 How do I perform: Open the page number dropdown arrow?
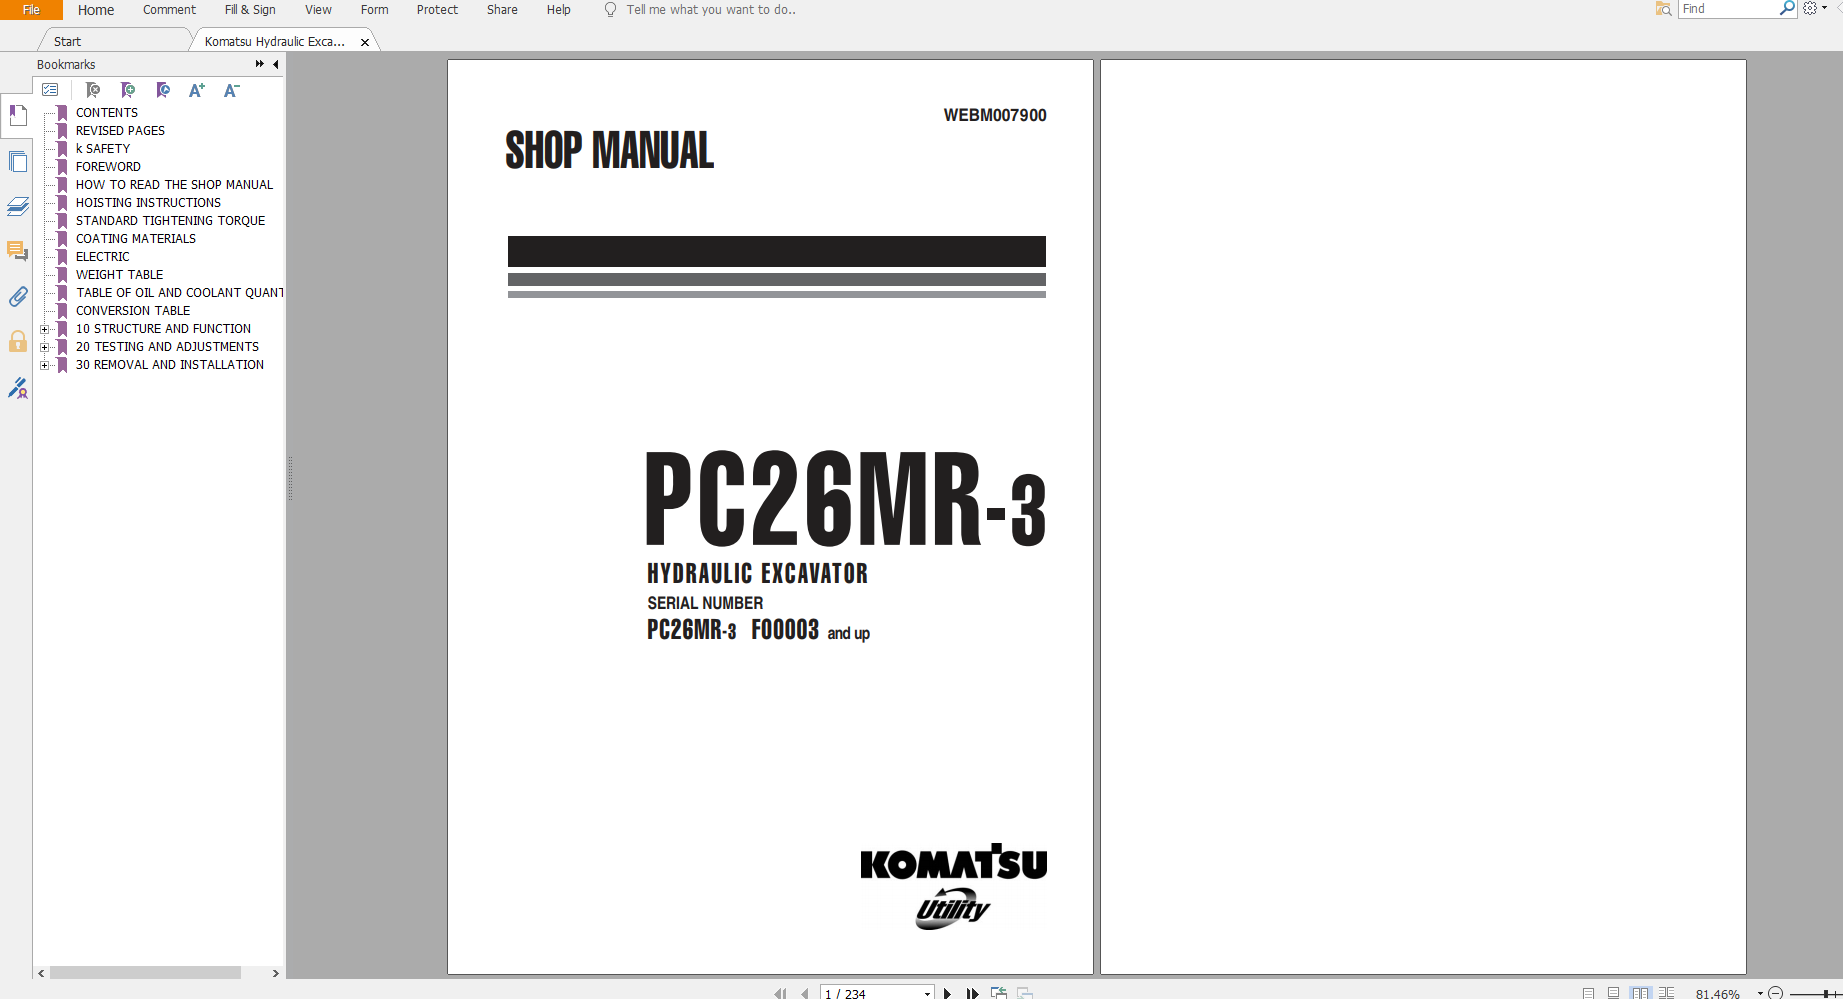coord(927,993)
